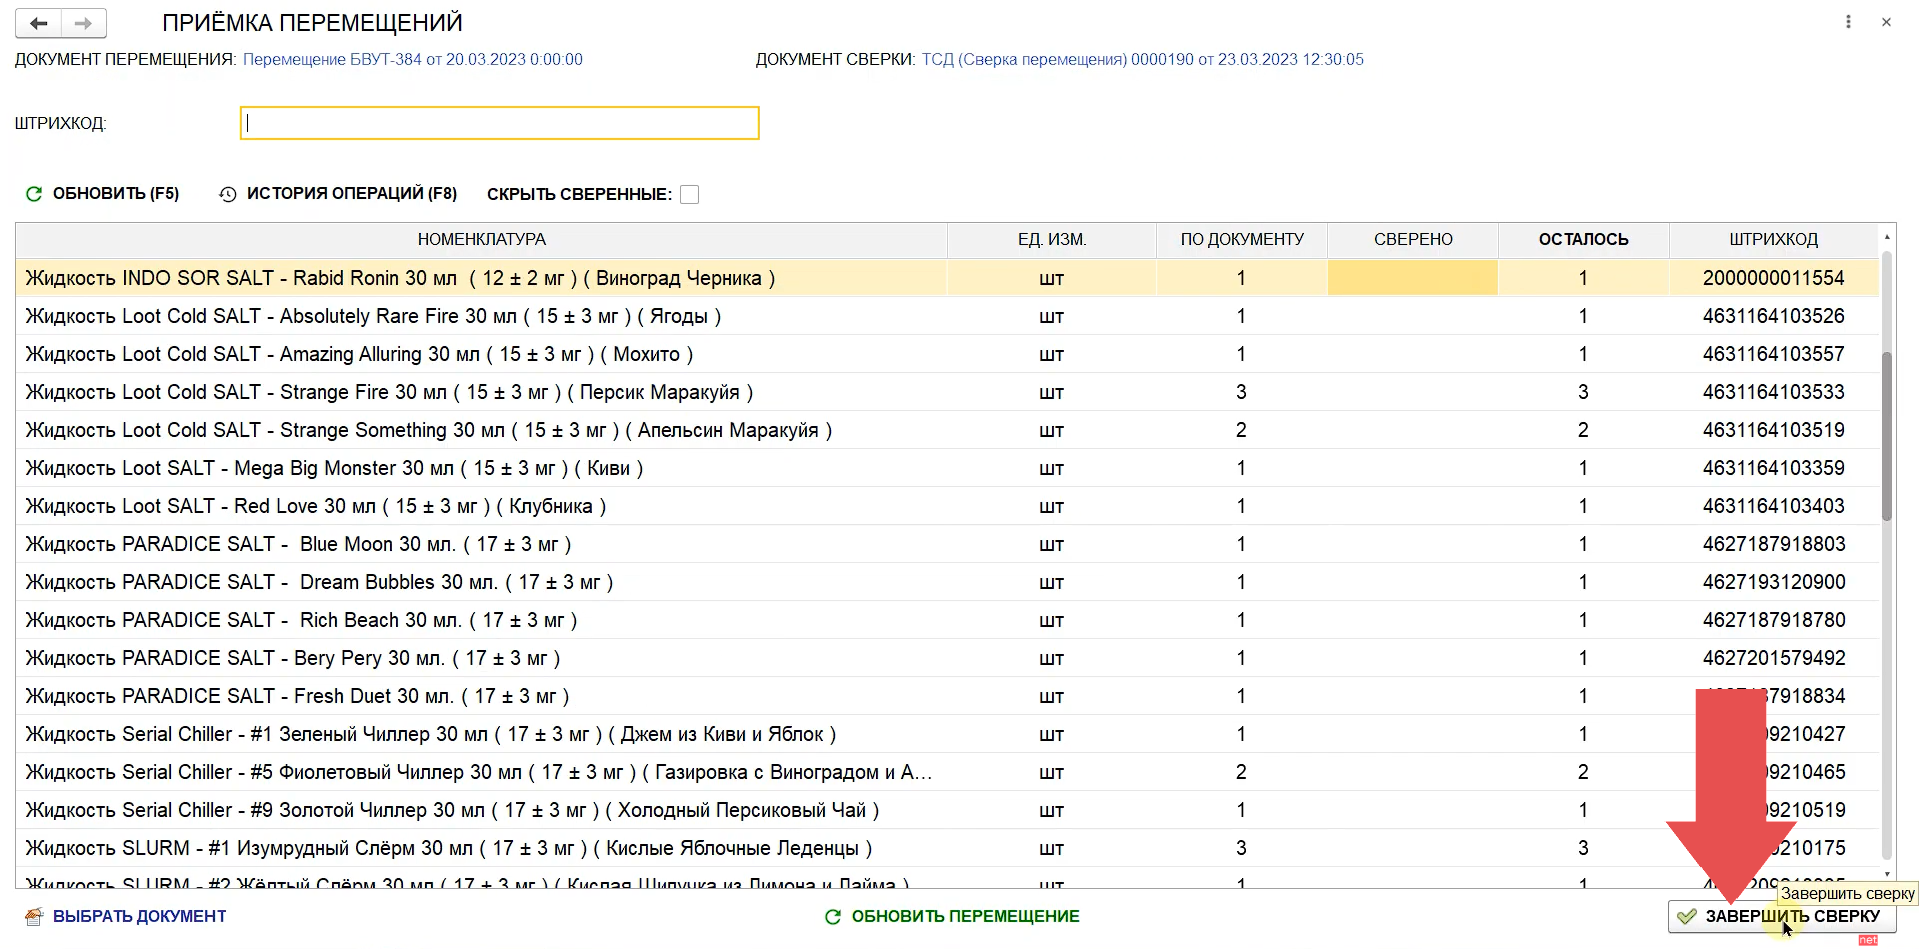1919x949 pixels.
Task: Open the ТСД Сверка перемещения 0000190 link
Action: (x=1142, y=60)
